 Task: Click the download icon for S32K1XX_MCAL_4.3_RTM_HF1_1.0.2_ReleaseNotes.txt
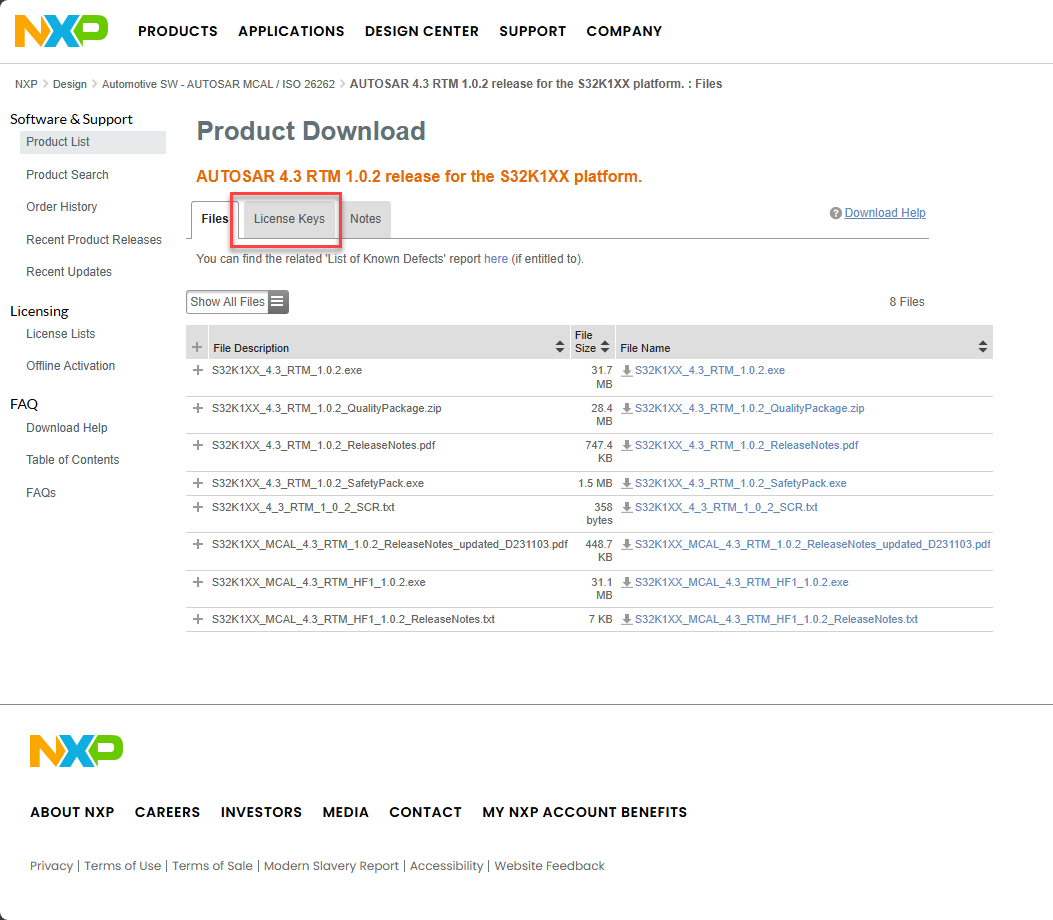(x=626, y=619)
